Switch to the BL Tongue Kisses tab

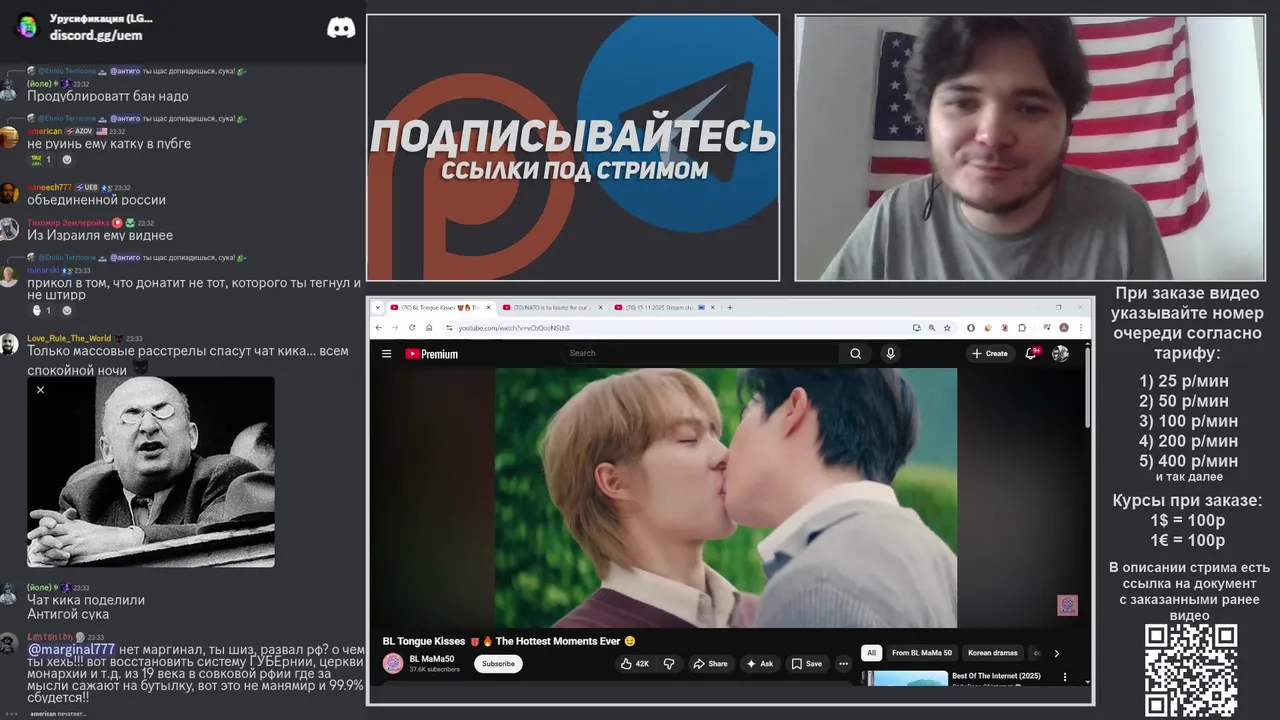click(441, 307)
